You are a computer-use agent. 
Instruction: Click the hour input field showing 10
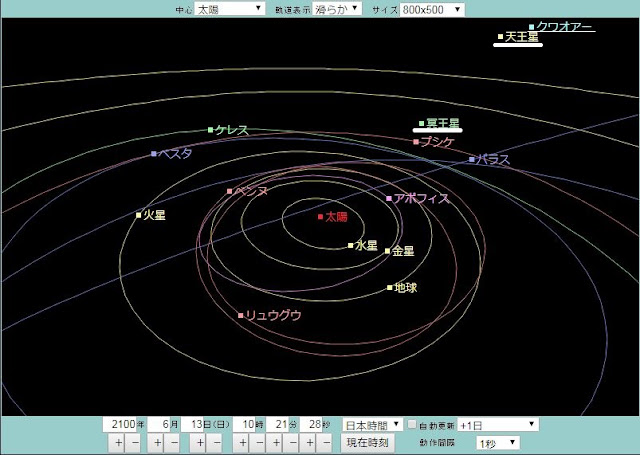coord(244,424)
